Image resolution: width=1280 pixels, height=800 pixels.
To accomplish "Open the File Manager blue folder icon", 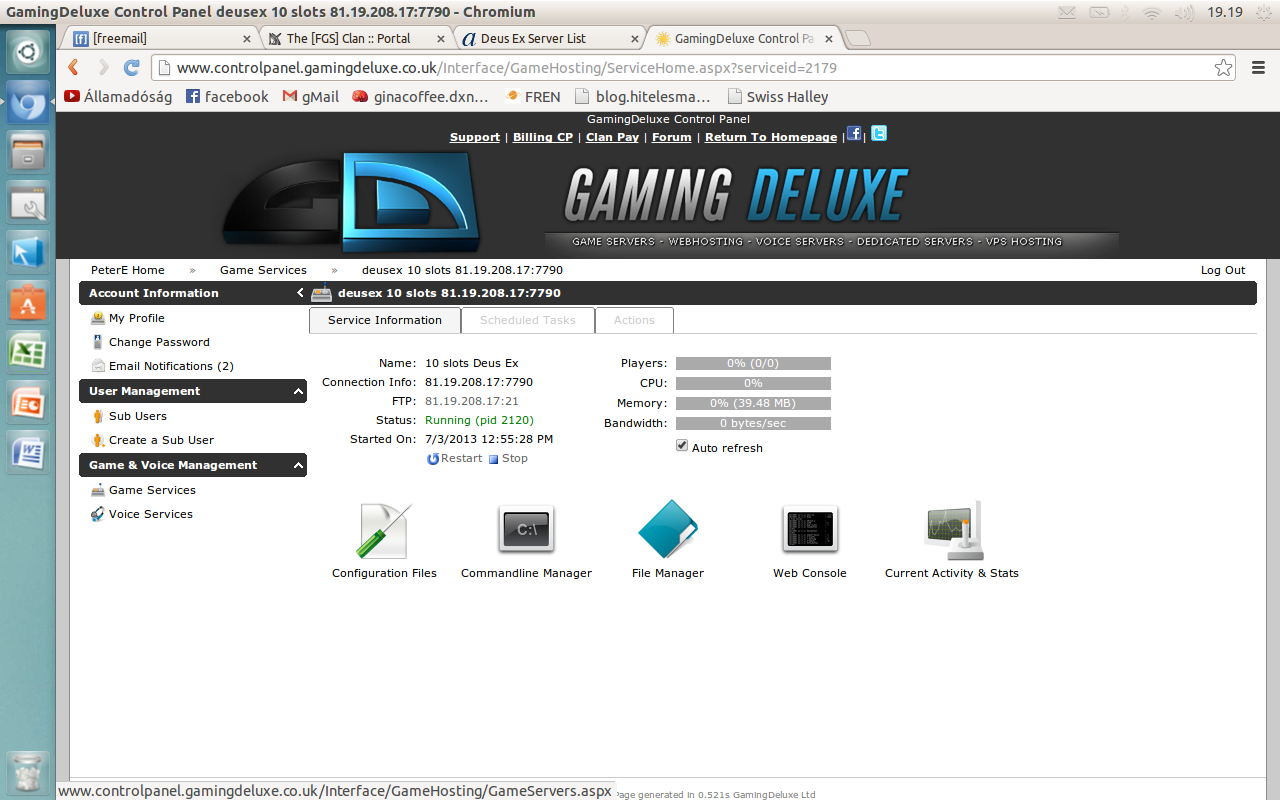I will pos(668,530).
